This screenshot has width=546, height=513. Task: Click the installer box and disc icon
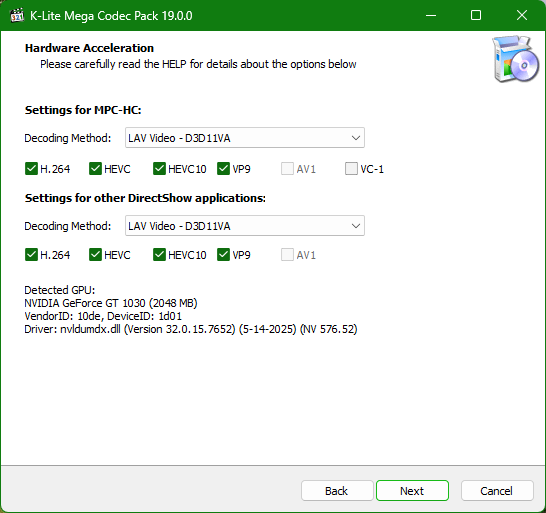(x=516, y=59)
